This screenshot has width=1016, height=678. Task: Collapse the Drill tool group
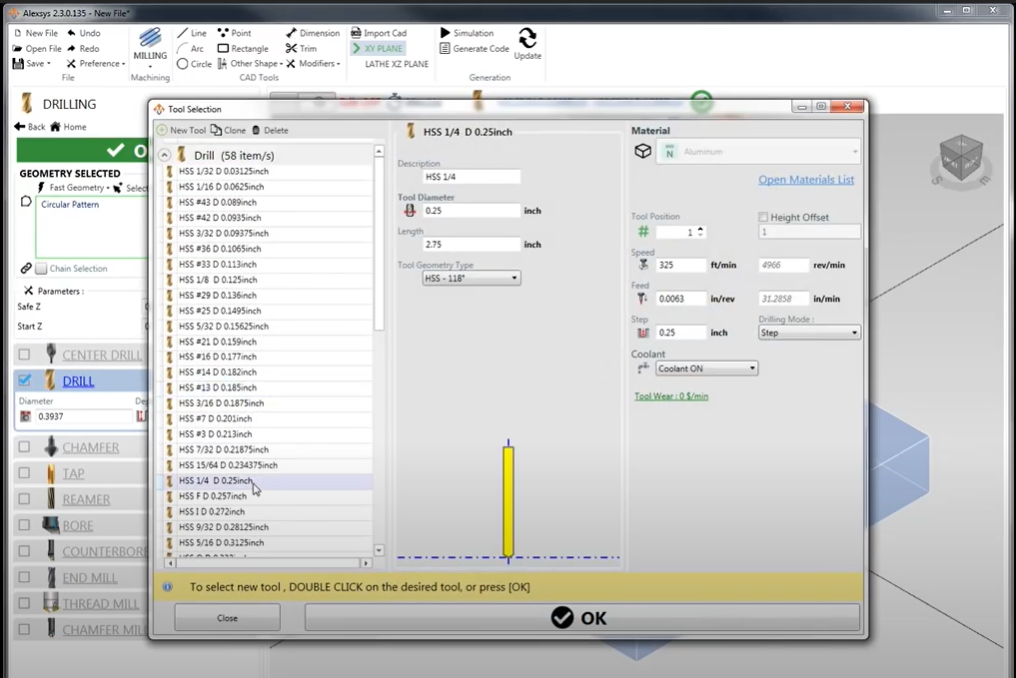click(x=165, y=155)
